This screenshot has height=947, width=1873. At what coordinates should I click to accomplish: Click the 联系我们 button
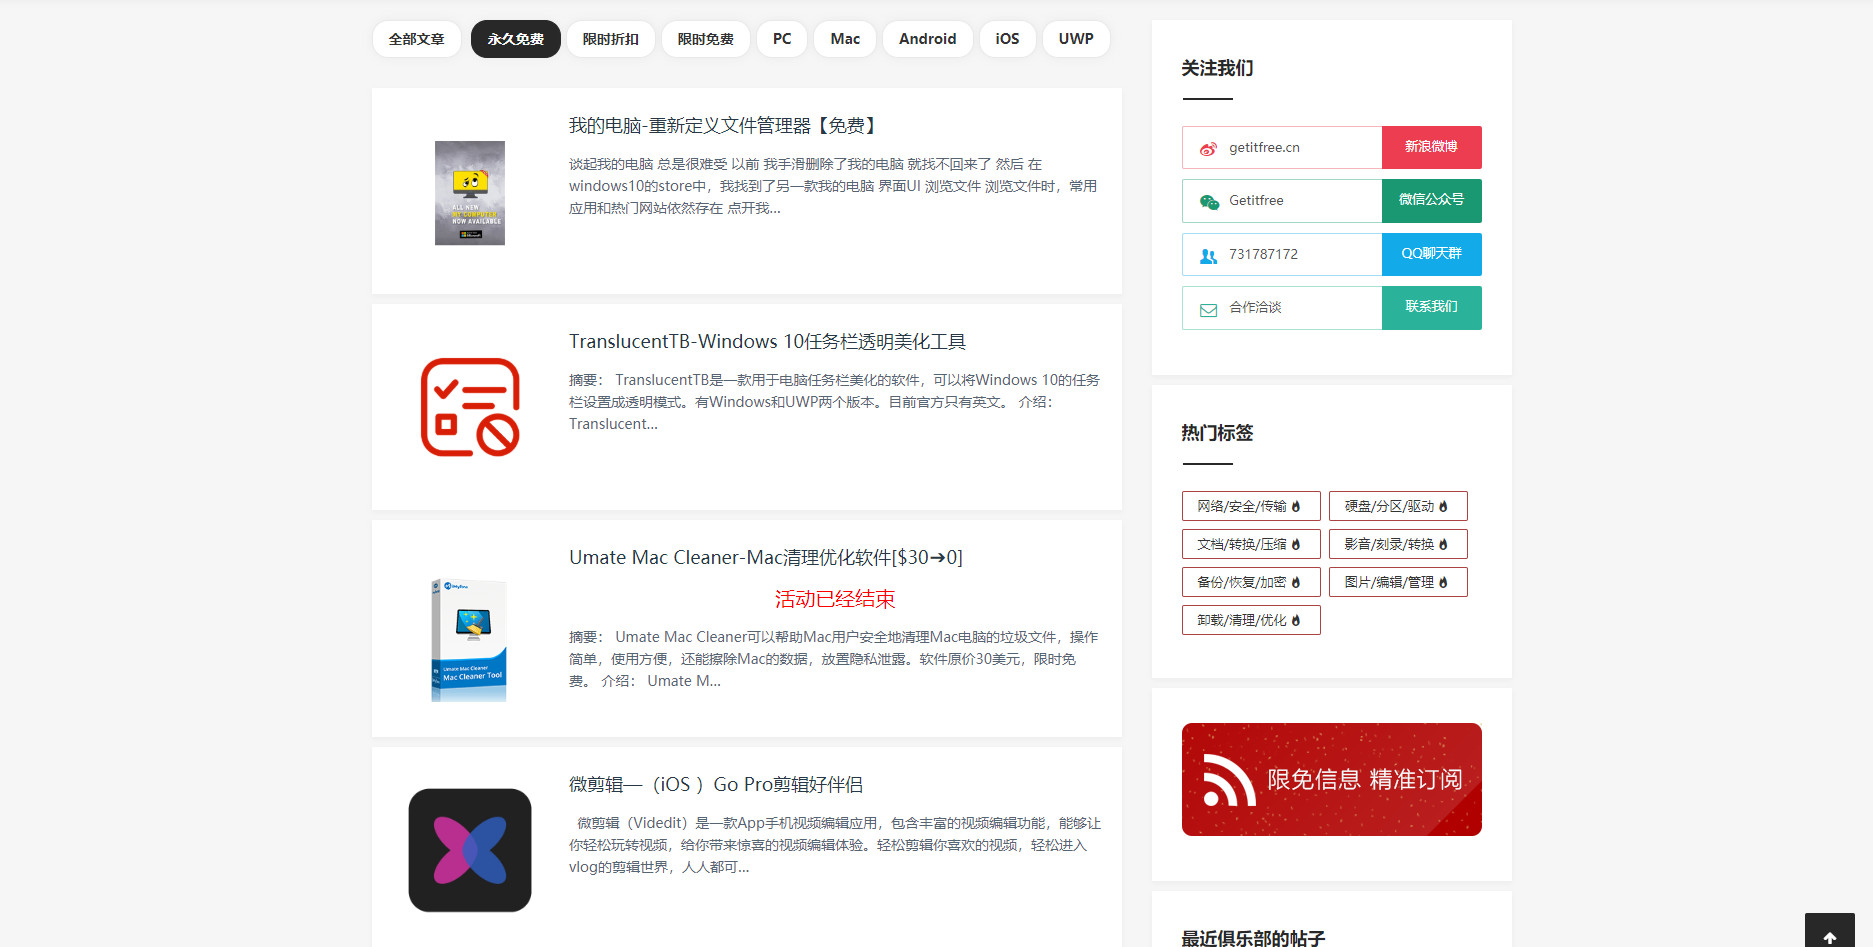[1431, 308]
